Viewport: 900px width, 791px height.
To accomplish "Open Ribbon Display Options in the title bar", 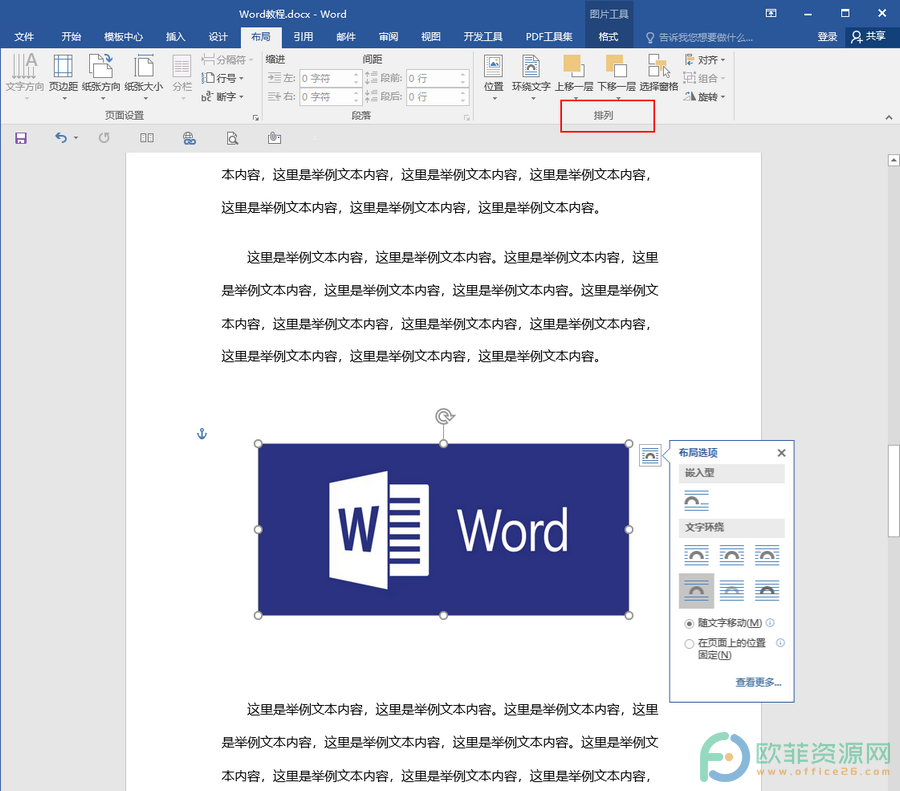I will tap(771, 13).
